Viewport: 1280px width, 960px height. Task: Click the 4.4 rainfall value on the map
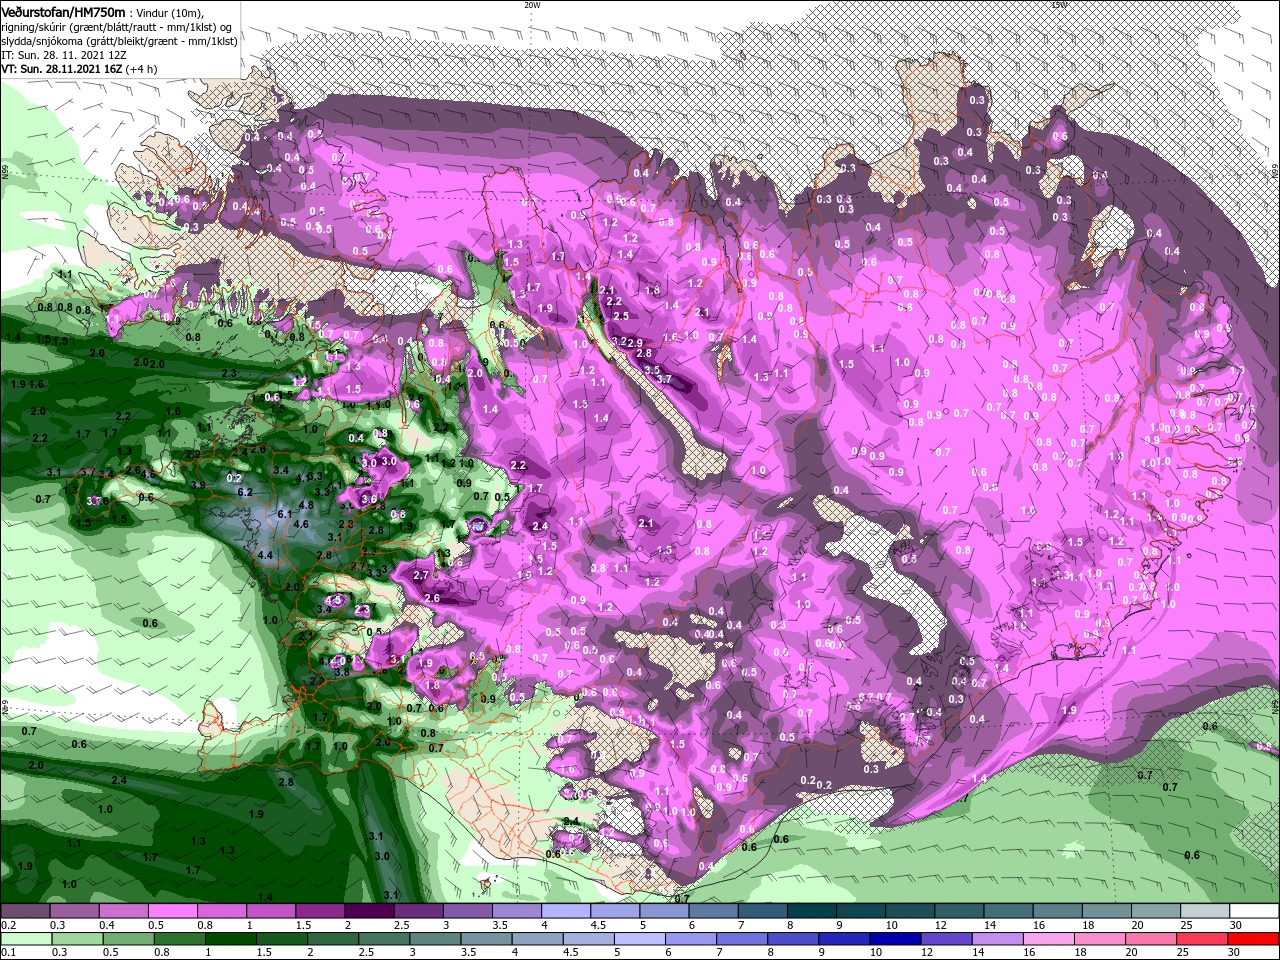(x=266, y=554)
